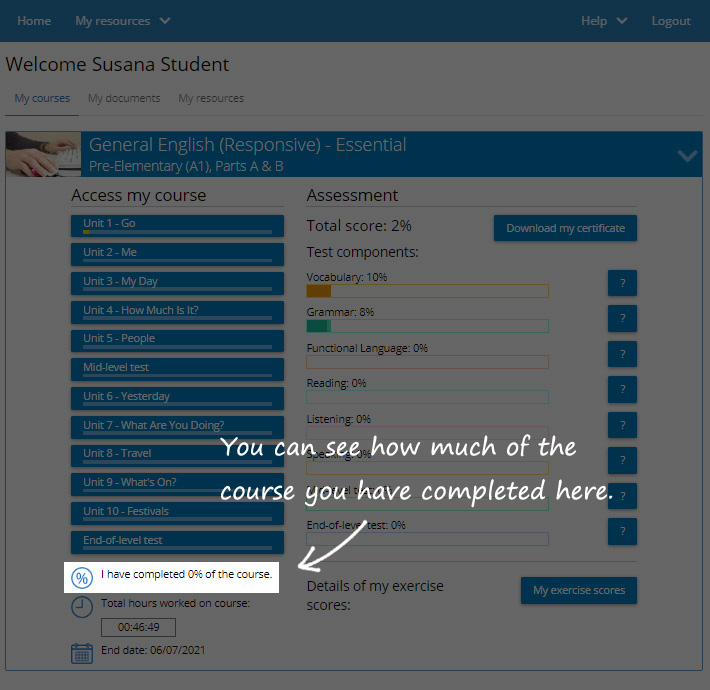
Task: Select the My resources tab below welcome
Action: pos(211,99)
